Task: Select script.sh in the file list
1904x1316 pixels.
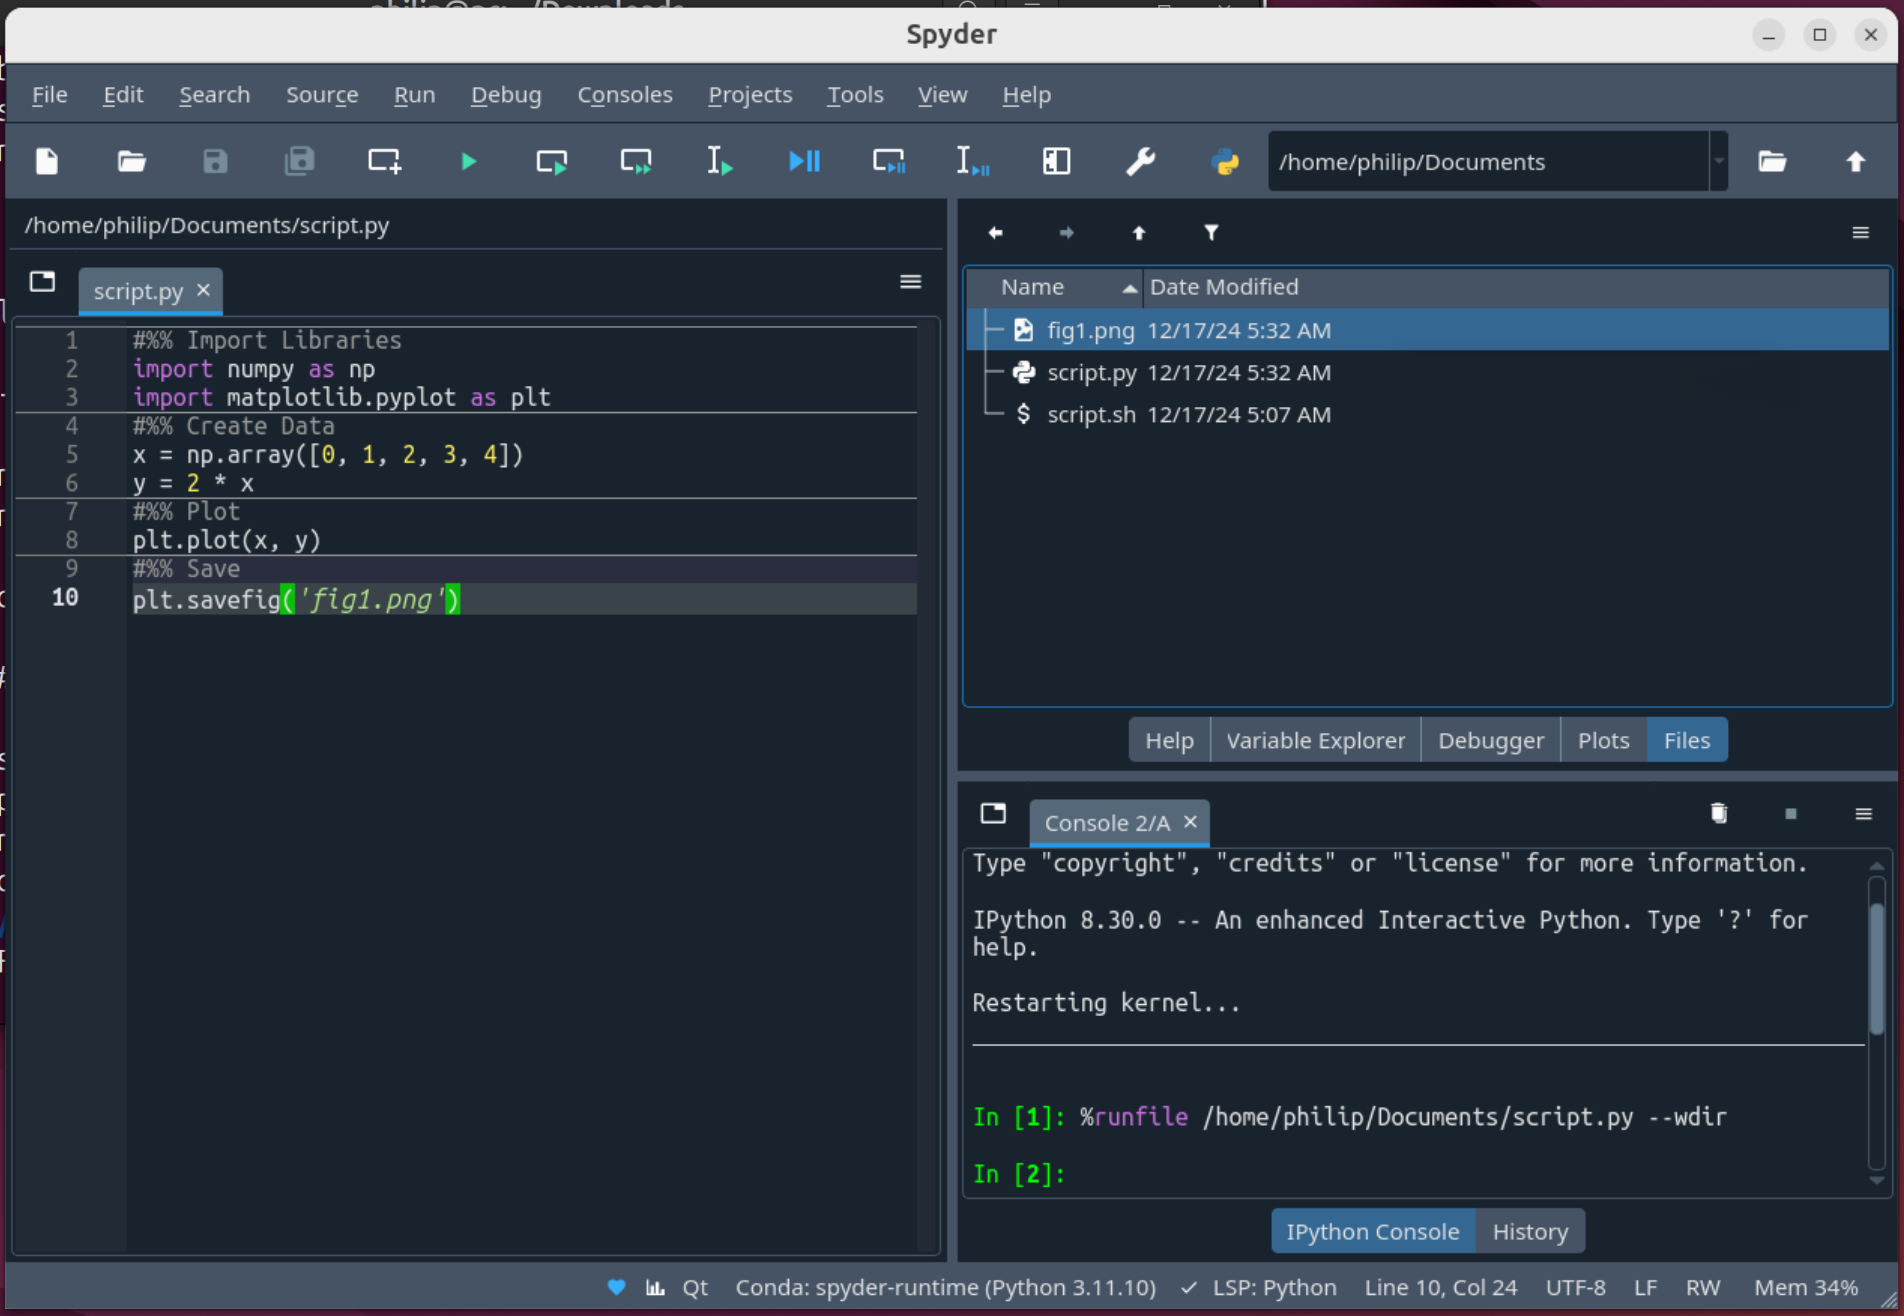Action: [x=1427, y=414]
